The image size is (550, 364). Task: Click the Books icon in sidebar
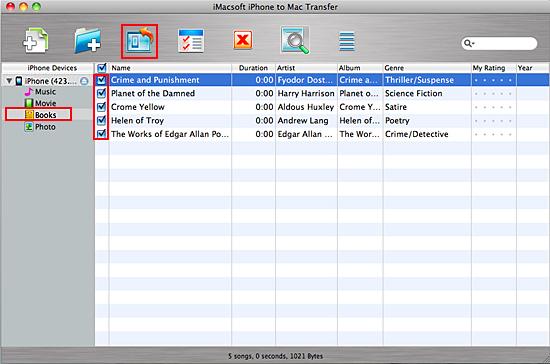[29, 115]
